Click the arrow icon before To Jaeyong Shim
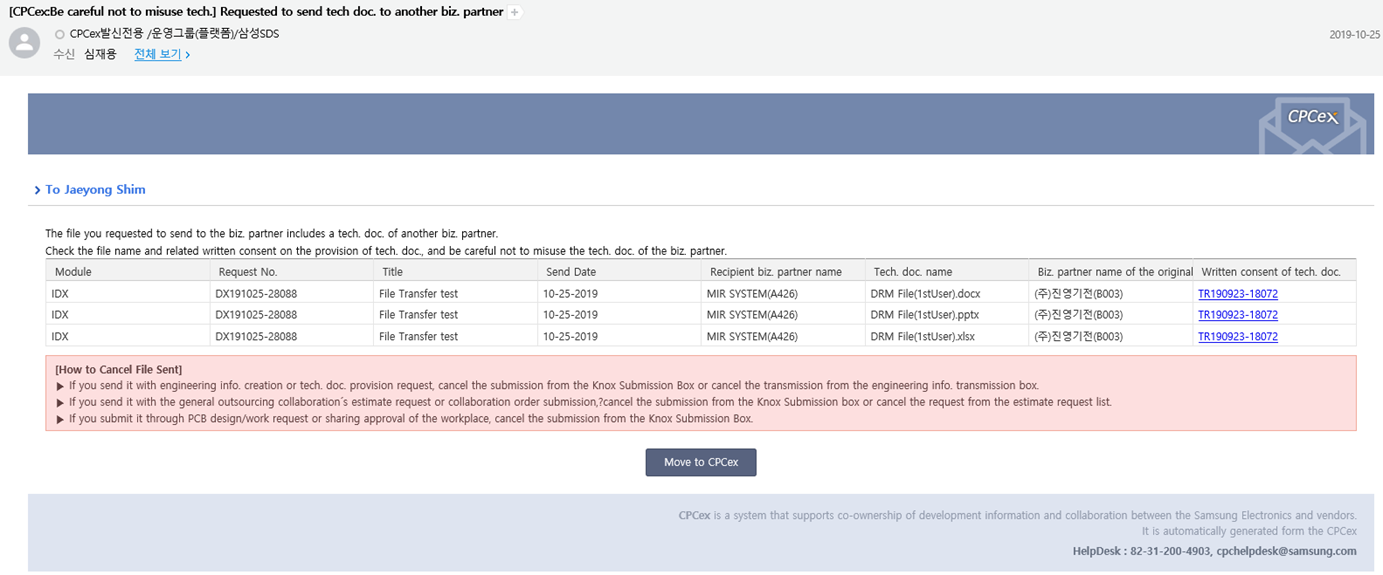 (x=37, y=190)
